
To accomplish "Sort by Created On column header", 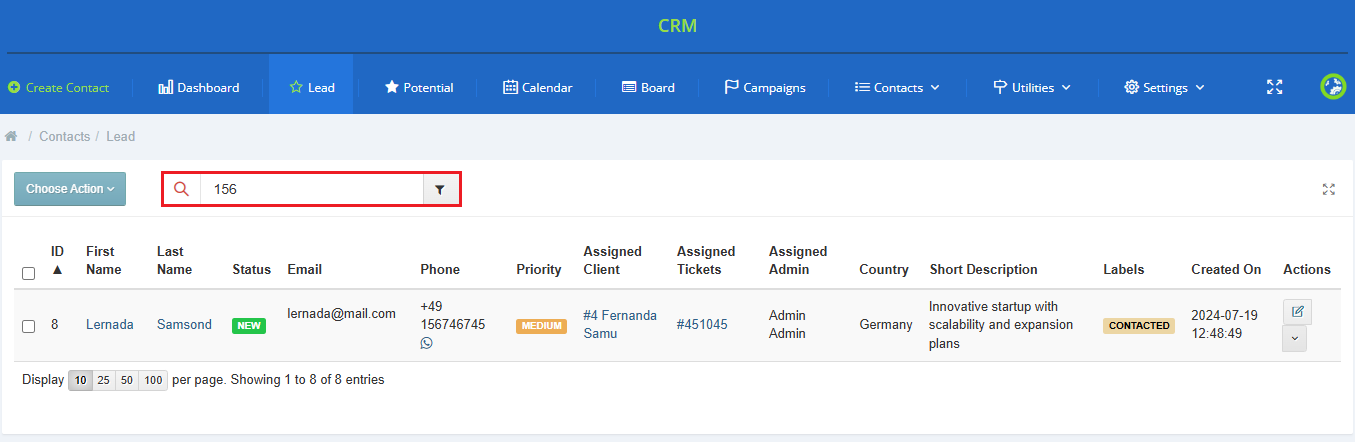I will pos(1226,269).
